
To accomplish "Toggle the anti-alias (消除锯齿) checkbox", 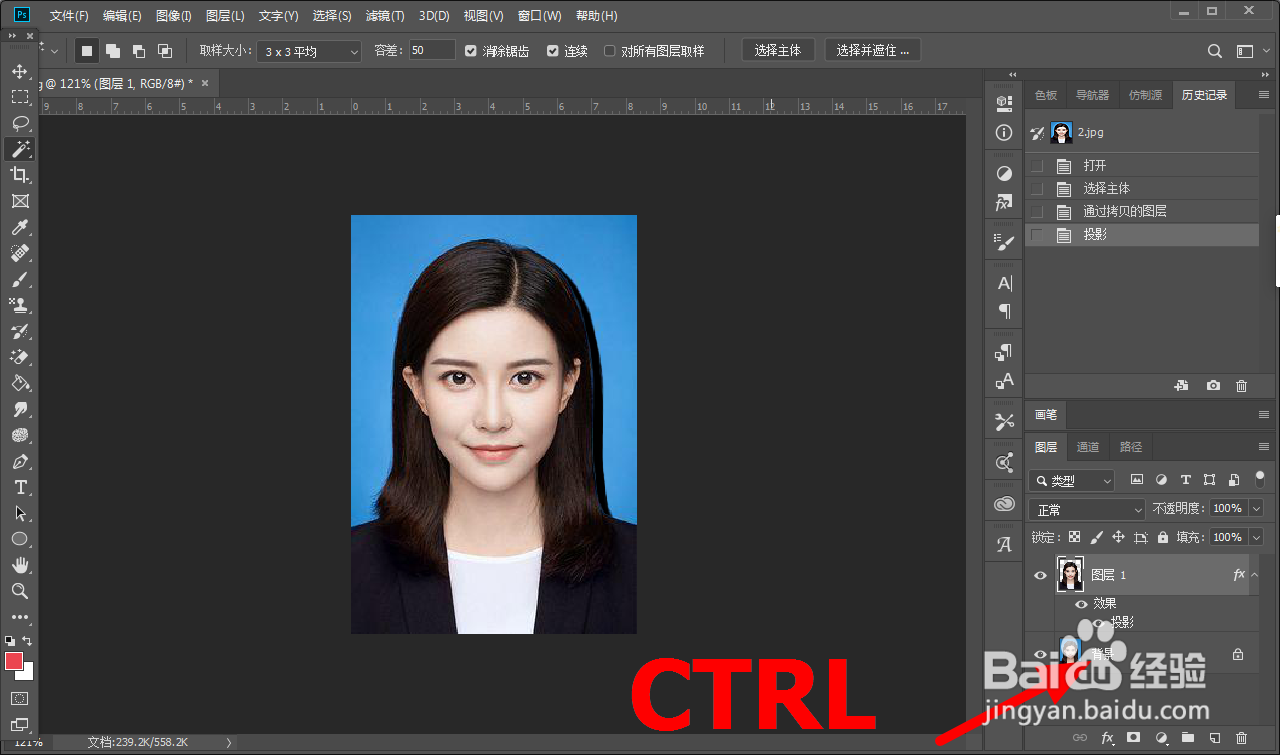I will click(x=471, y=51).
